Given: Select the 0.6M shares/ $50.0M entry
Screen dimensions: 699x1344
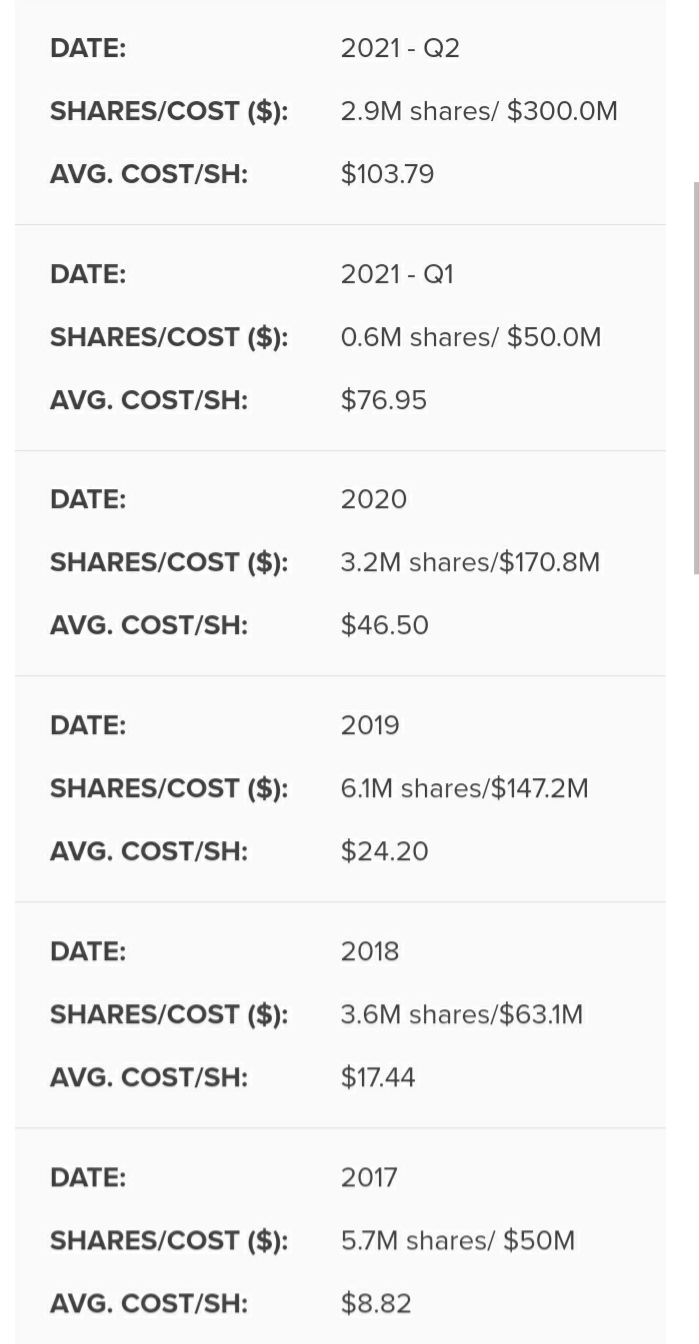Looking at the screenshot, I should [x=471, y=337].
